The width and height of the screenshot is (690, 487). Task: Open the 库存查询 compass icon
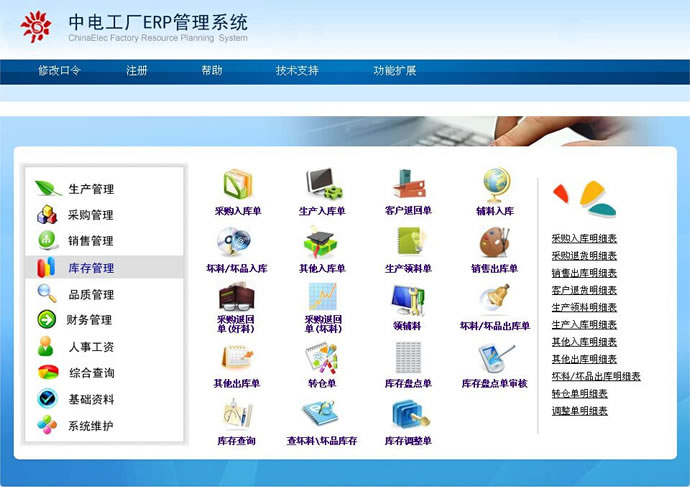[237, 414]
